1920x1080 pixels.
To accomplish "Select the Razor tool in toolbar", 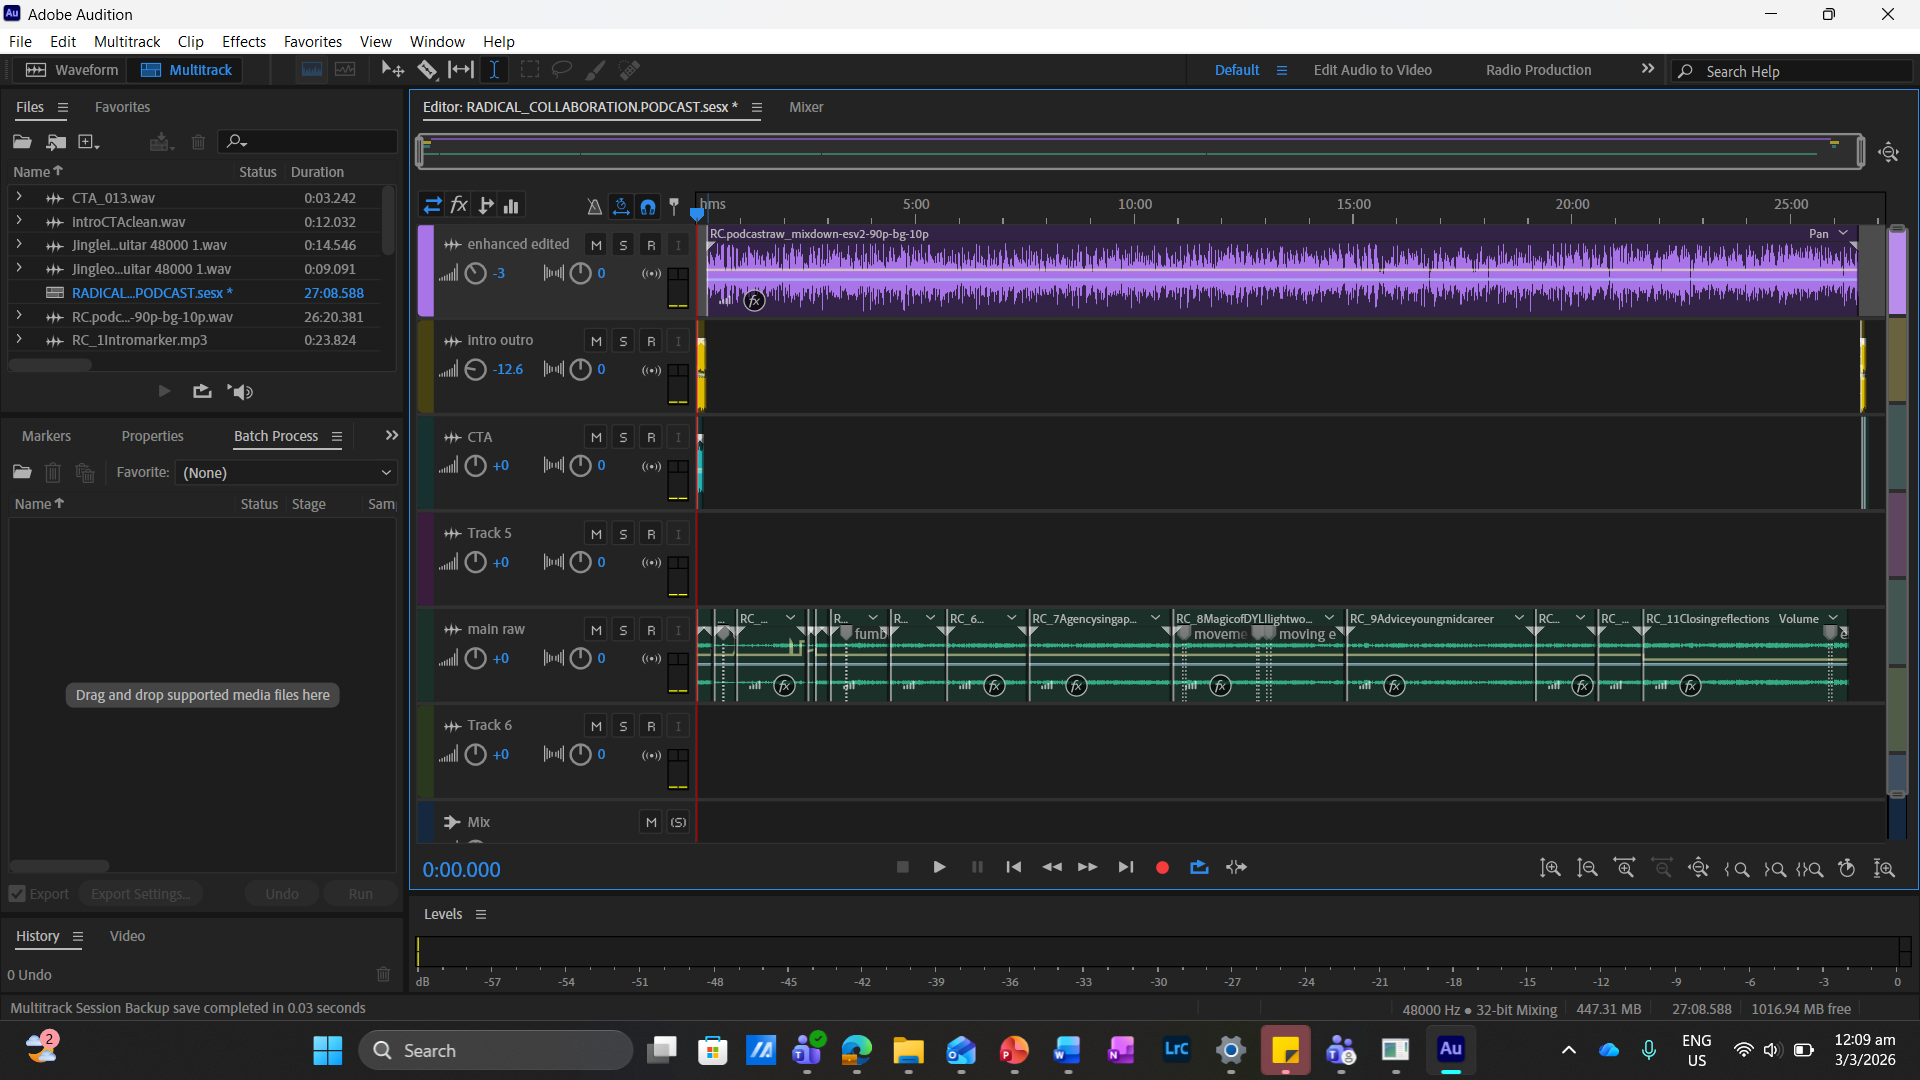I will (427, 70).
